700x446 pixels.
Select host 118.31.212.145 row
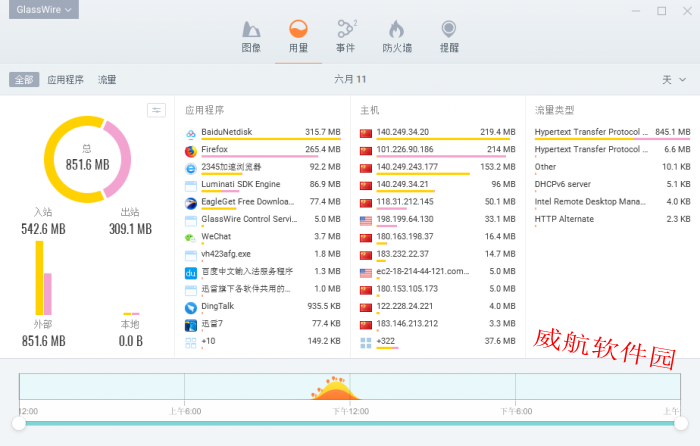click(438, 203)
